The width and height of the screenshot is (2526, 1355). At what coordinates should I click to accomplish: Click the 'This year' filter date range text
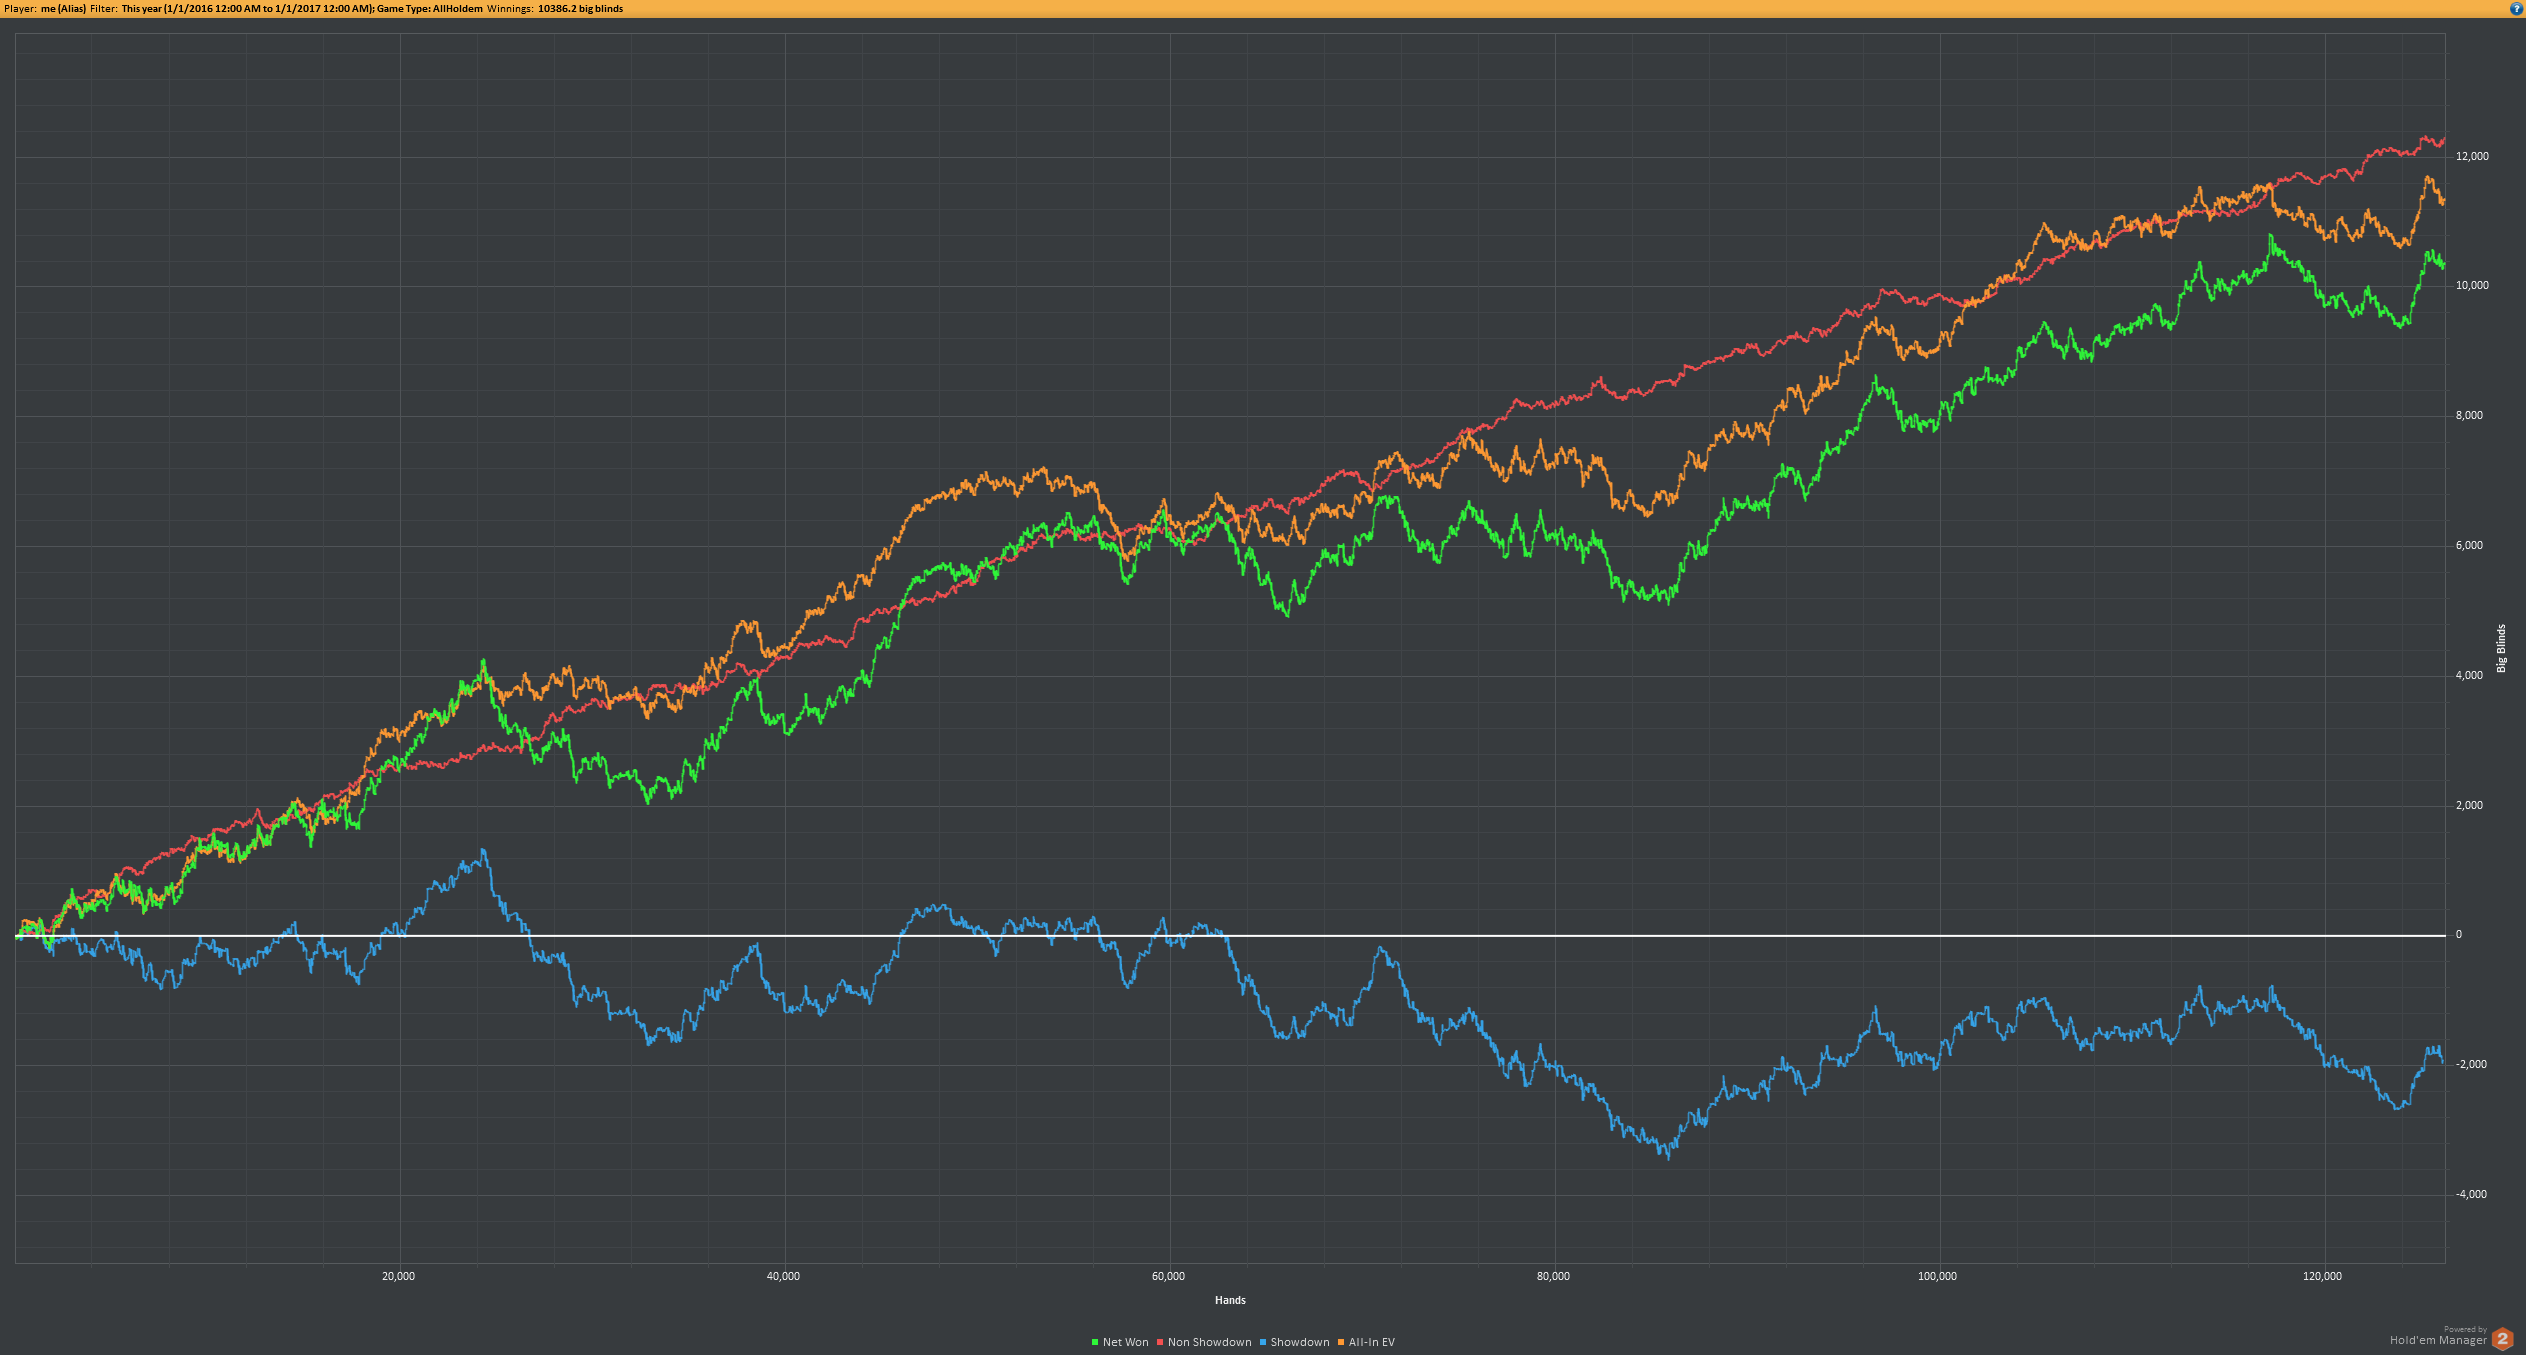point(247,9)
